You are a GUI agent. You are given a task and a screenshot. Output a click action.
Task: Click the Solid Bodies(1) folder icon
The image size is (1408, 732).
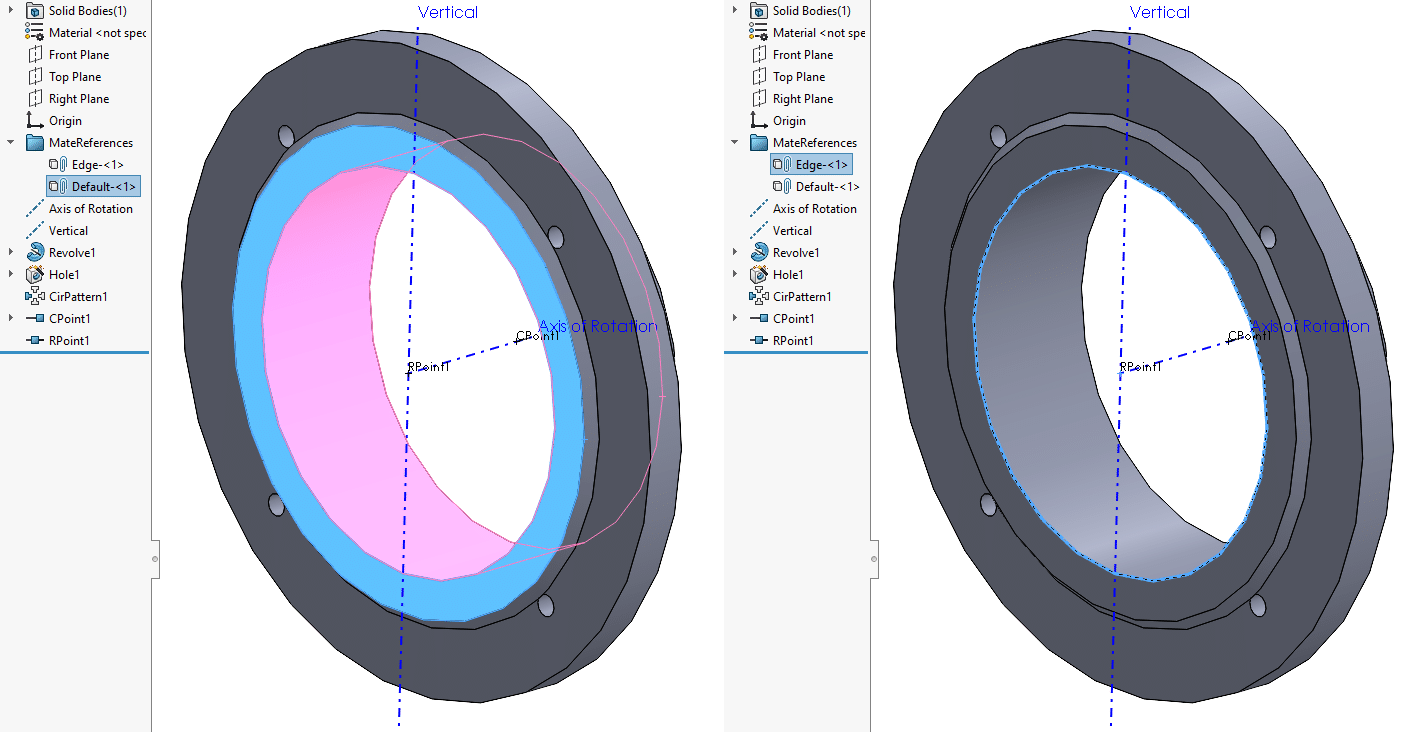(x=33, y=10)
